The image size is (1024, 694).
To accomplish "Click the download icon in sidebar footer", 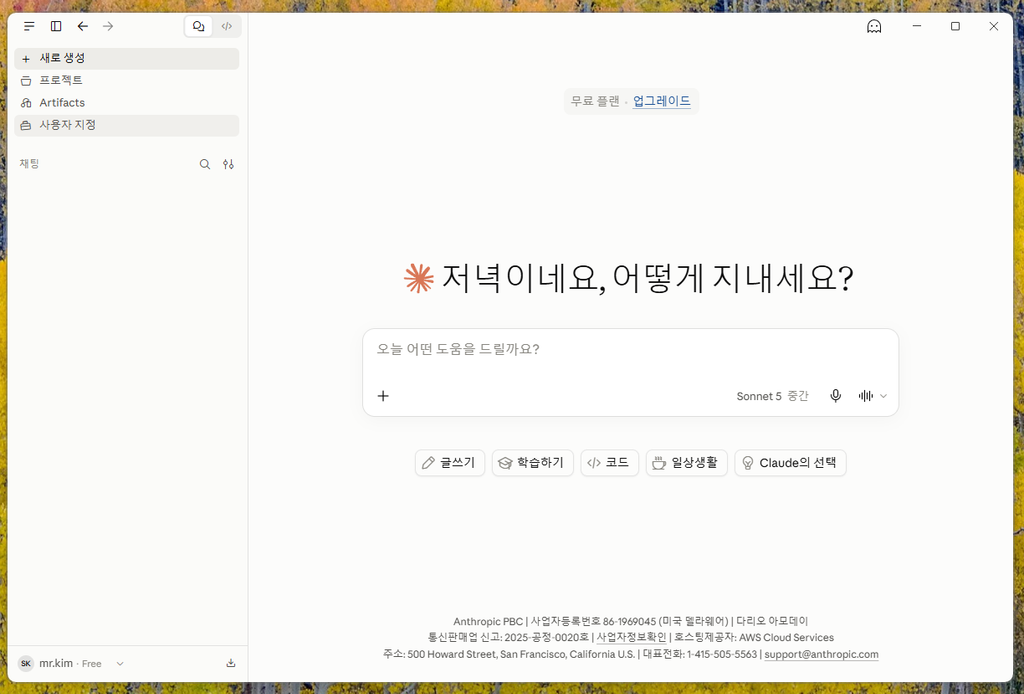I will [x=231, y=663].
